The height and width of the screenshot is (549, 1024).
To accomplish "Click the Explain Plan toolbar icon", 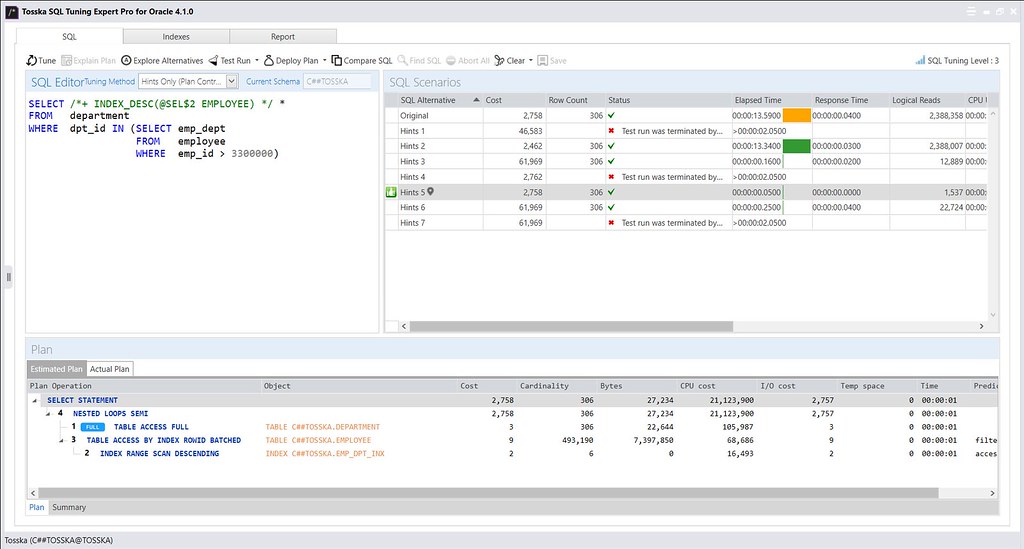I will point(66,61).
